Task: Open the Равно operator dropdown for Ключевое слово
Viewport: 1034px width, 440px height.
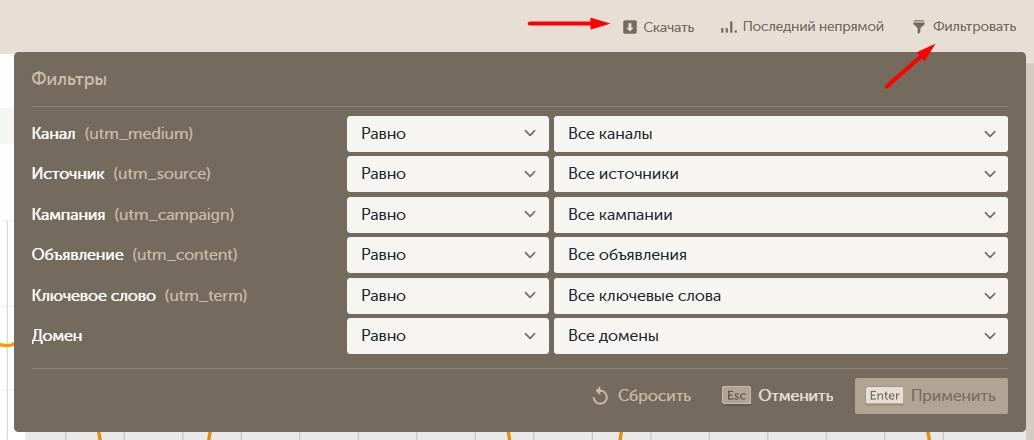Action: (x=448, y=296)
